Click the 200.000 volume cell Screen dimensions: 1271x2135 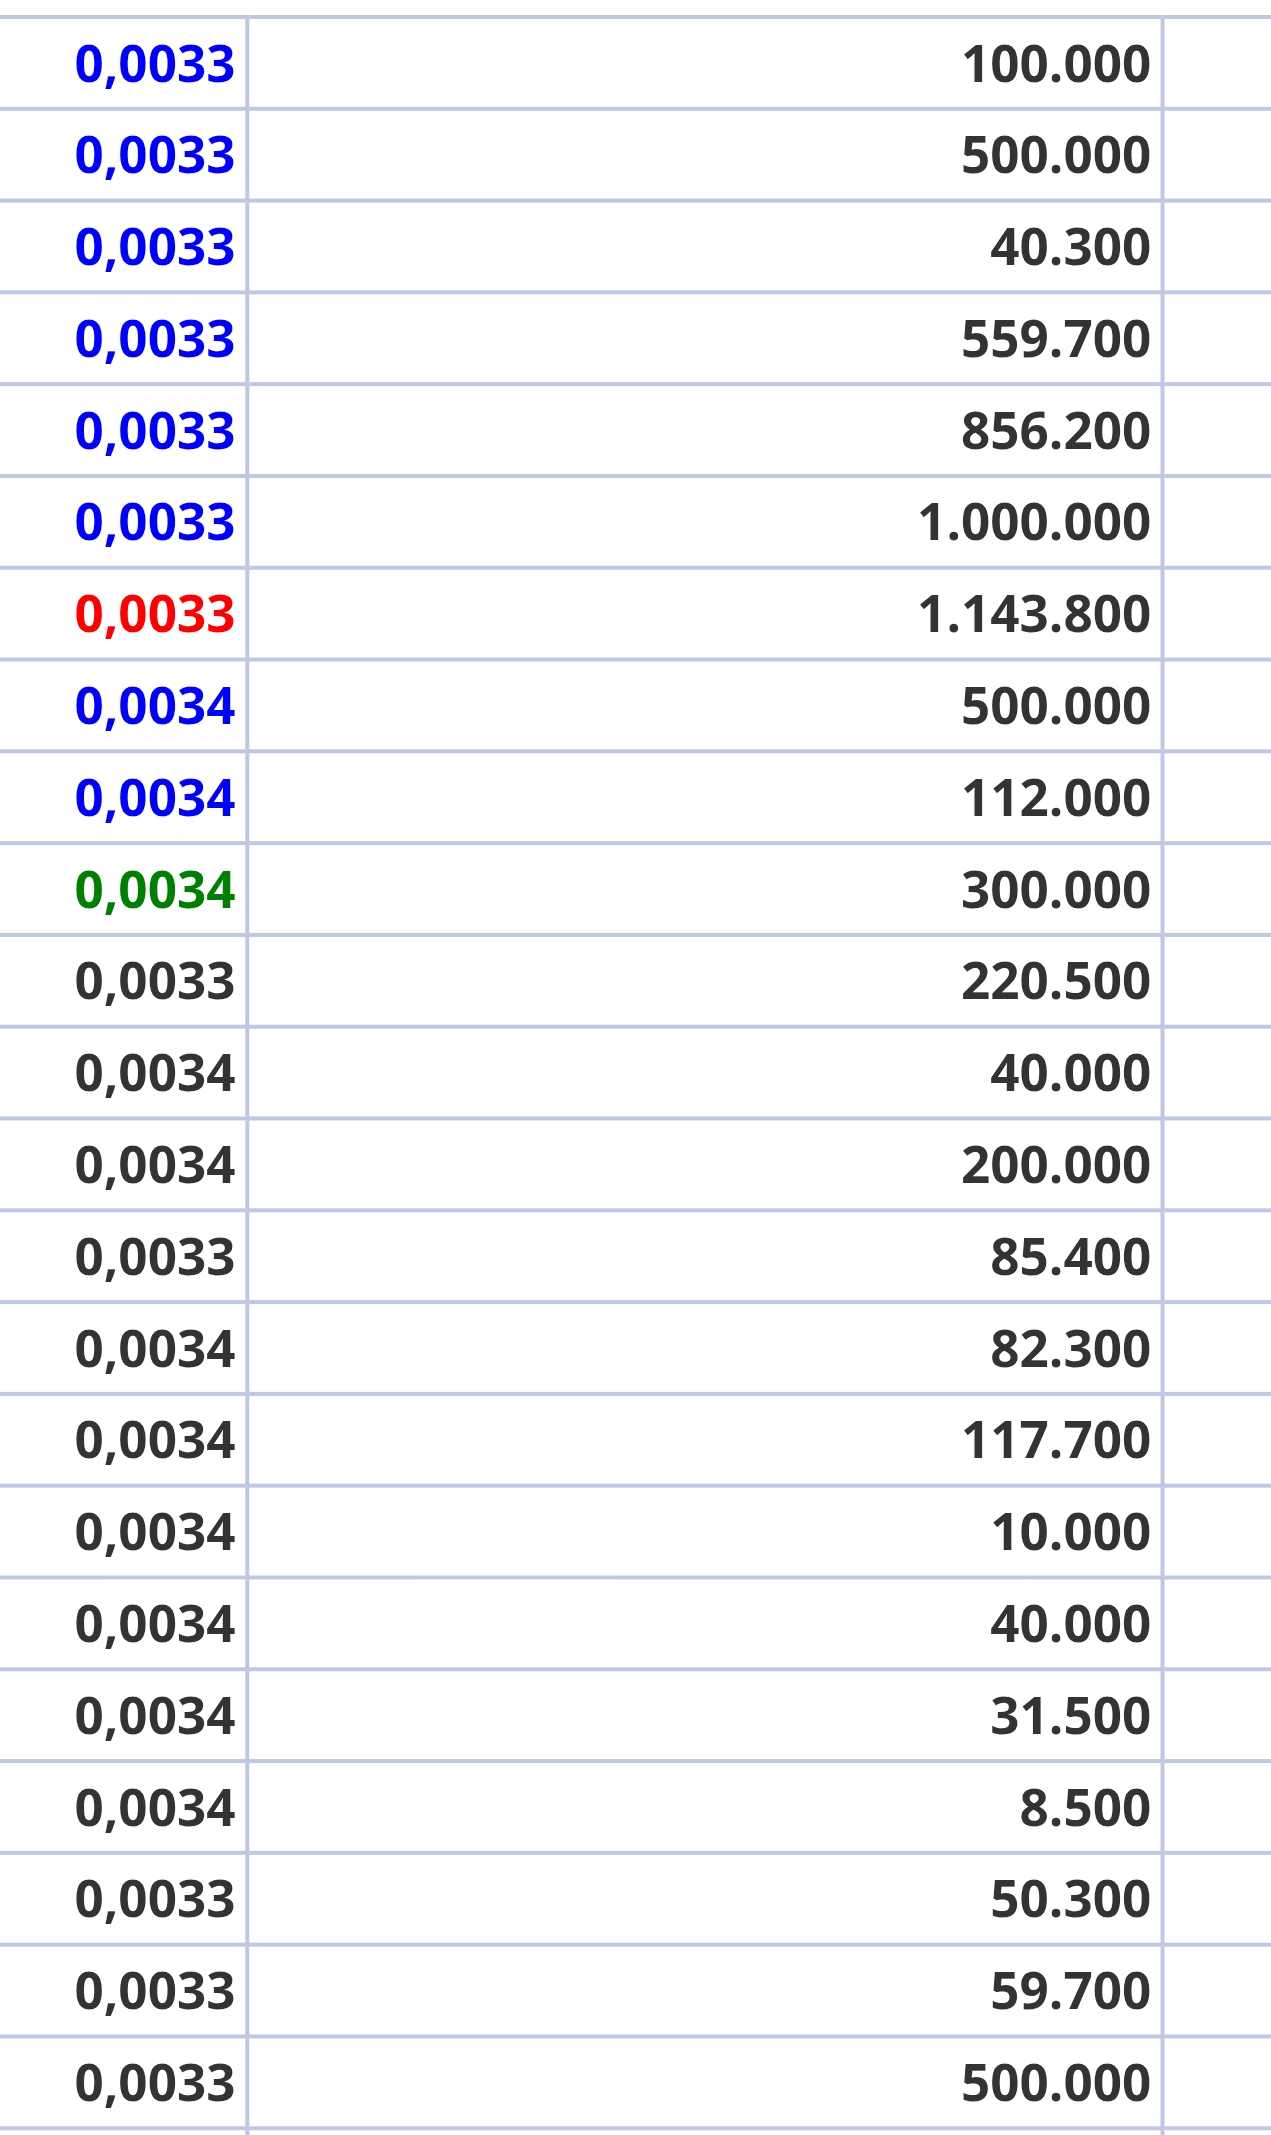click(x=705, y=1165)
